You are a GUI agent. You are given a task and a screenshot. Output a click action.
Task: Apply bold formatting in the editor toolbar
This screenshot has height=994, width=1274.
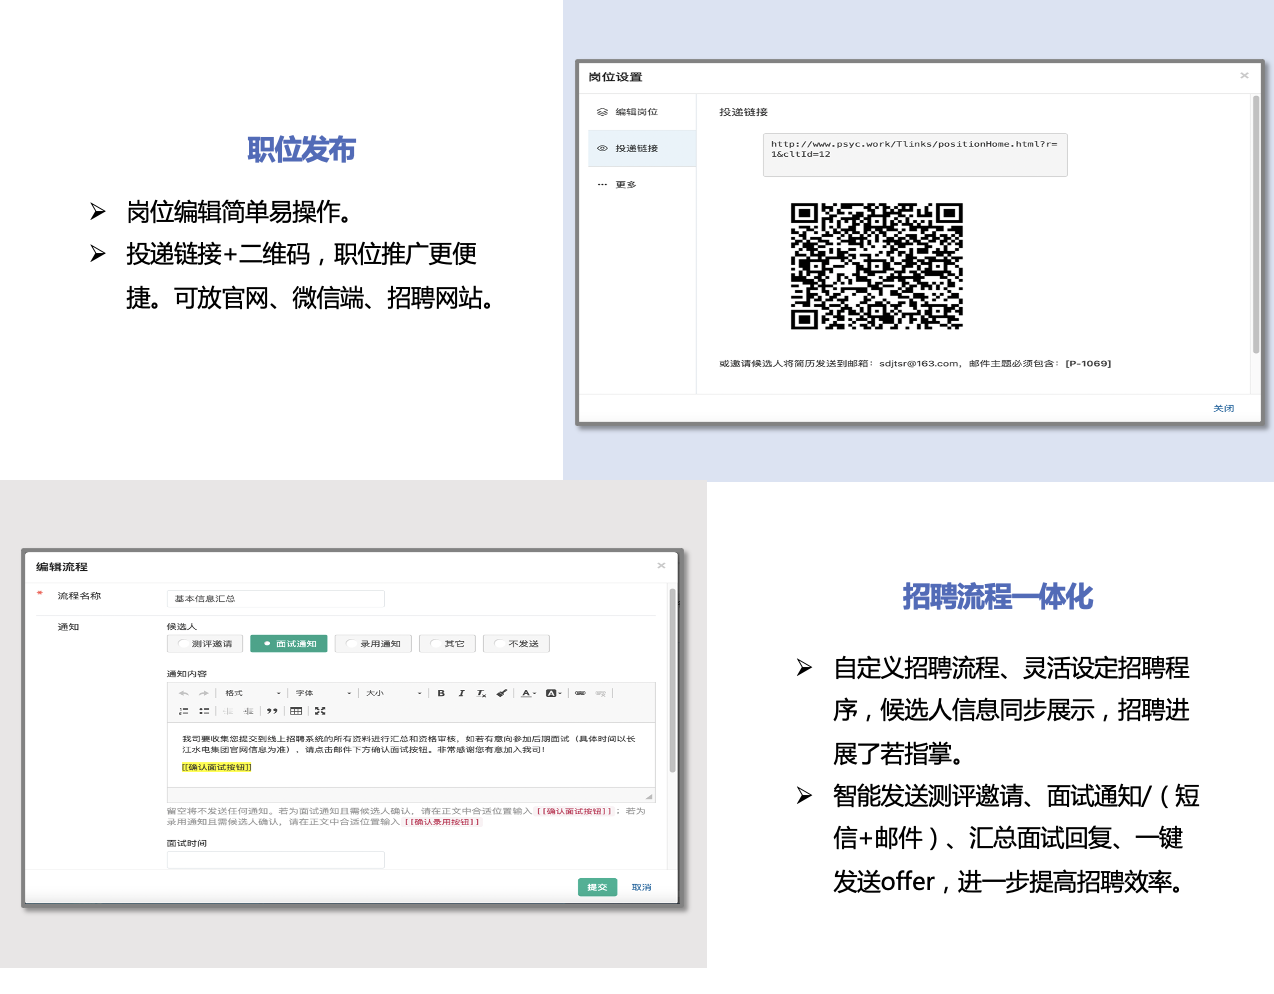pyautogui.click(x=441, y=693)
